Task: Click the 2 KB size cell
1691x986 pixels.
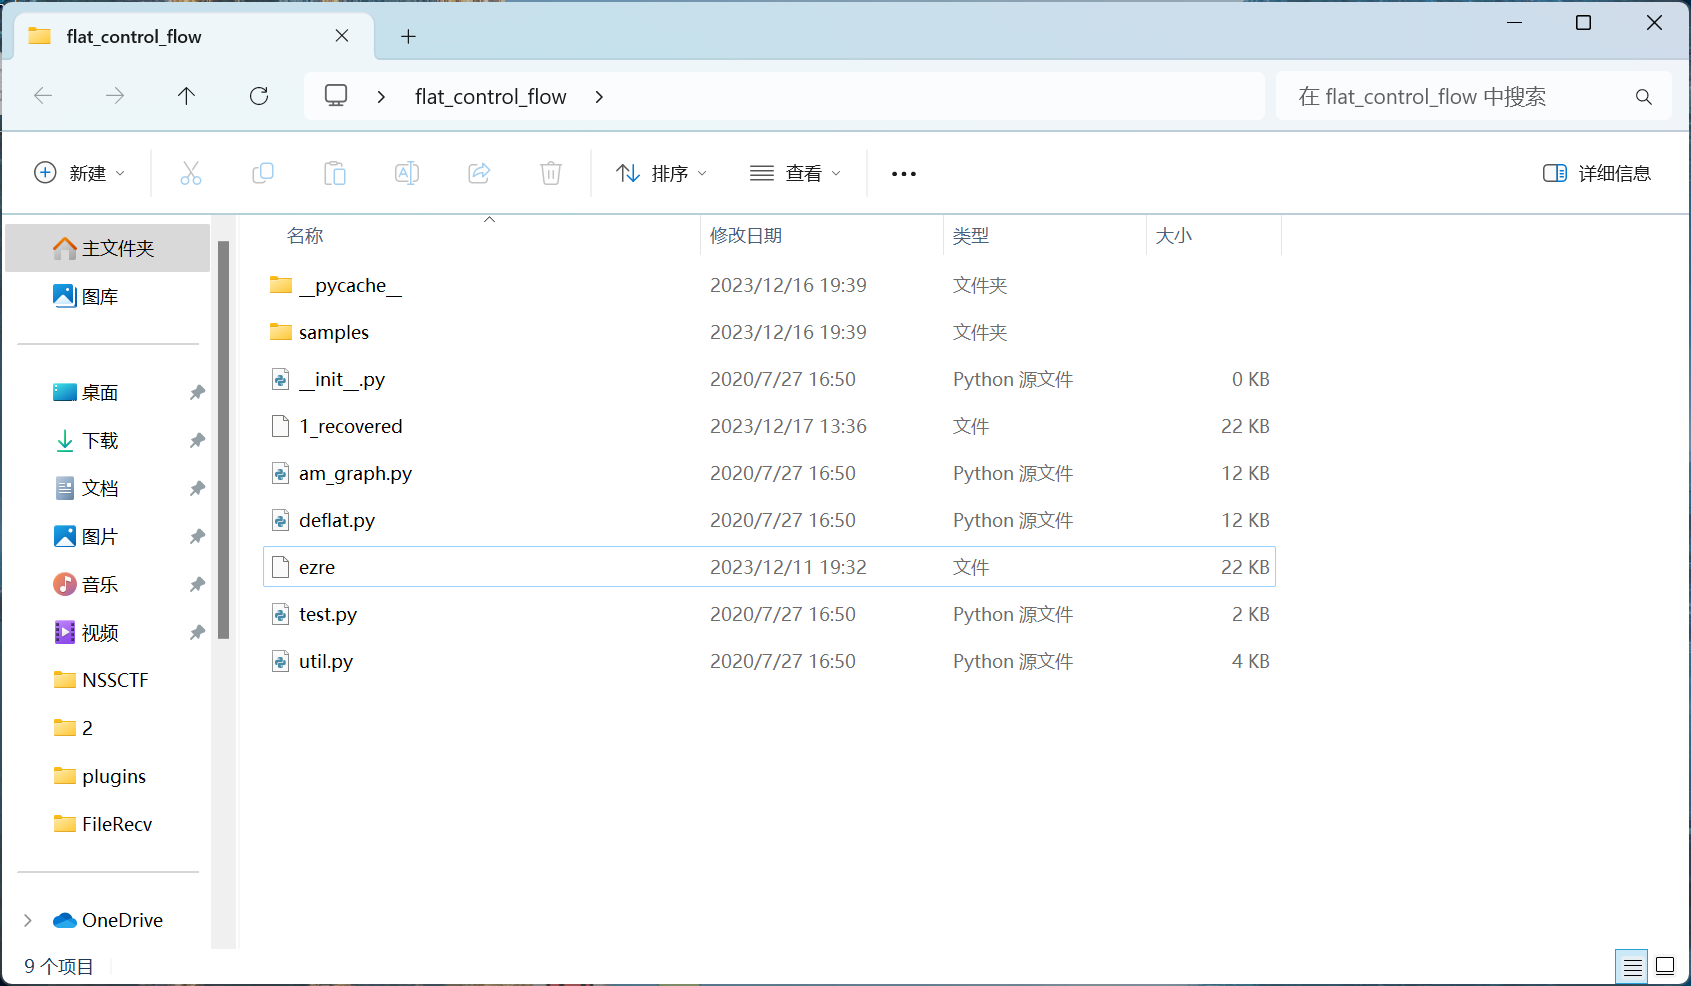Action: (x=1250, y=615)
